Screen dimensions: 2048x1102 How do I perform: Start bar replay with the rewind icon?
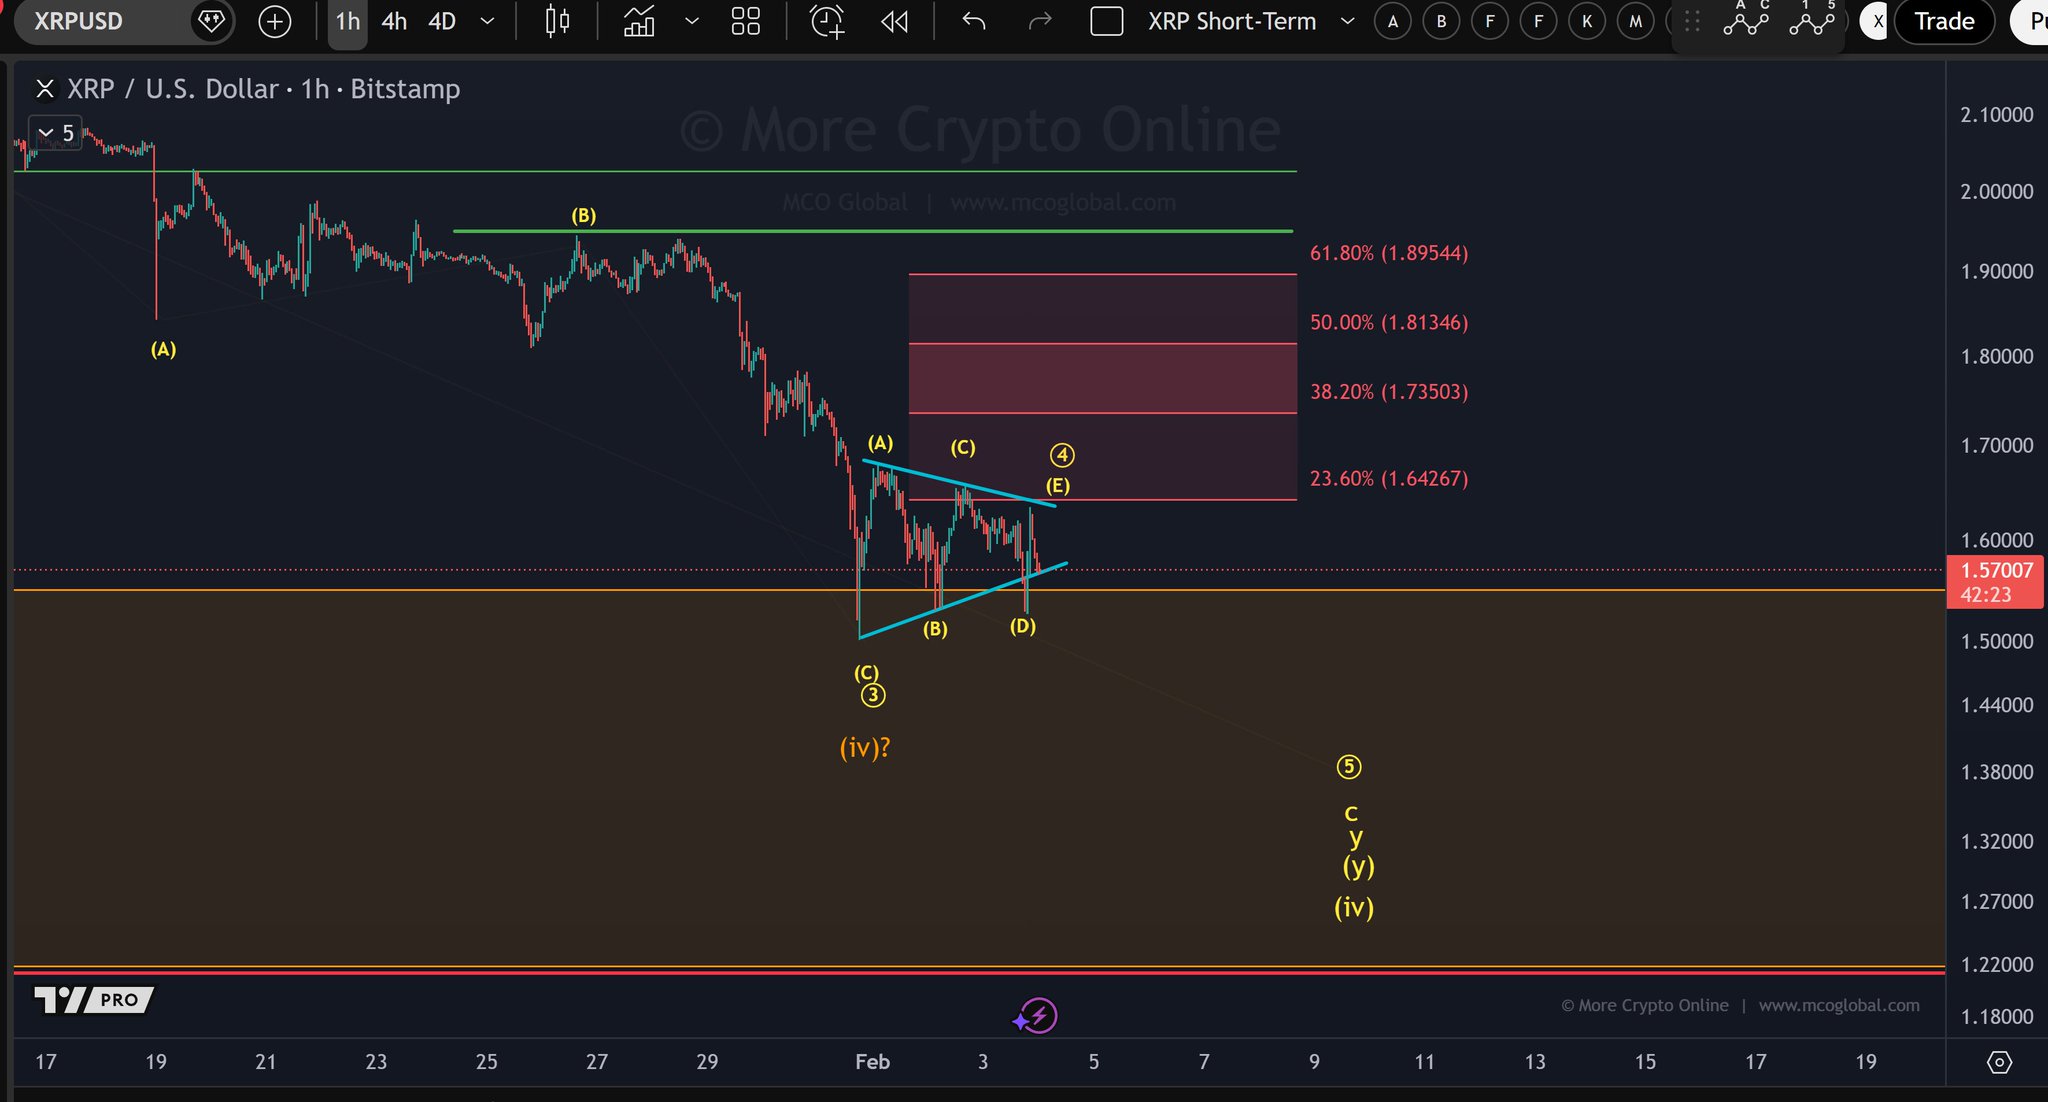pos(894,22)
